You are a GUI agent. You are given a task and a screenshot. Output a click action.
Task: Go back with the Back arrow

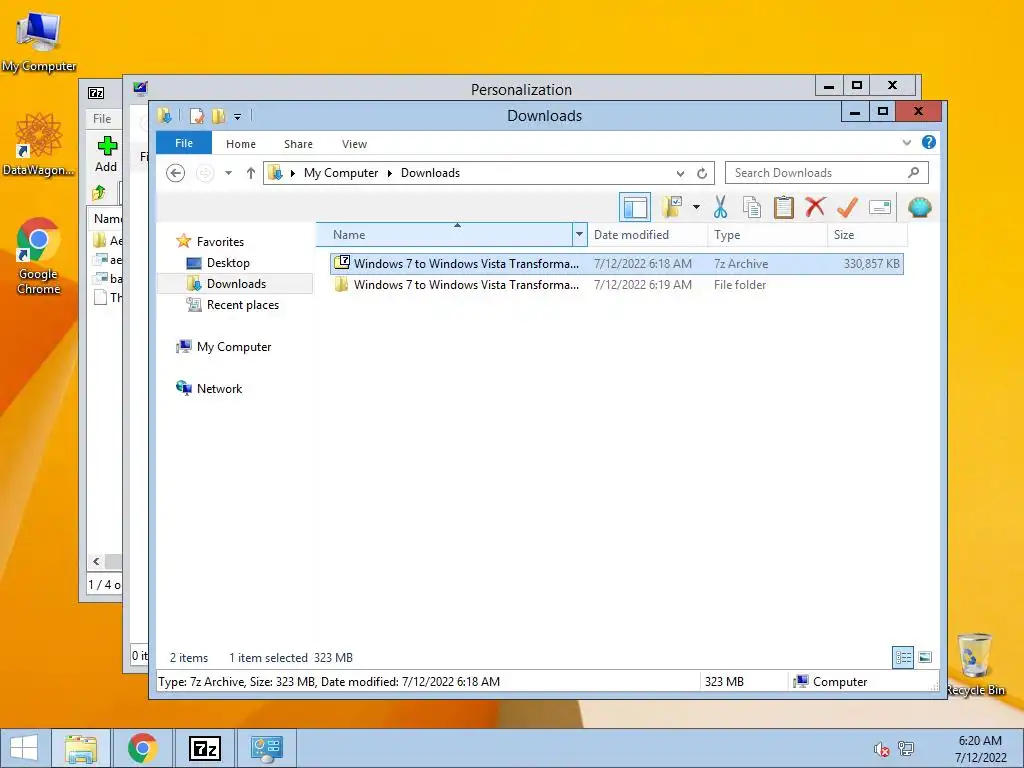tap(175, 173)
